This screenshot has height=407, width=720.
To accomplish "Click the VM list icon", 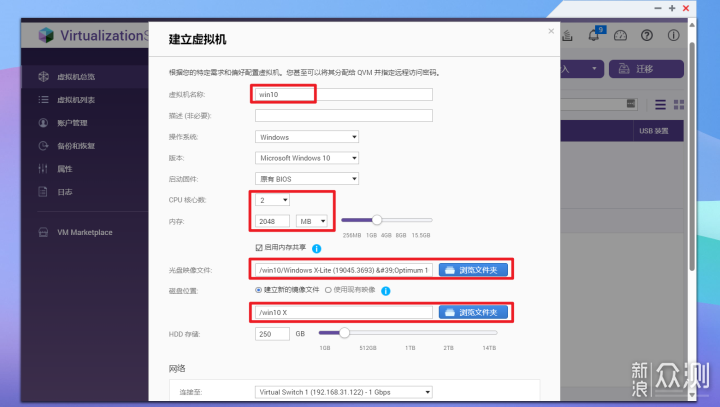I will click(x=43, y=100).
